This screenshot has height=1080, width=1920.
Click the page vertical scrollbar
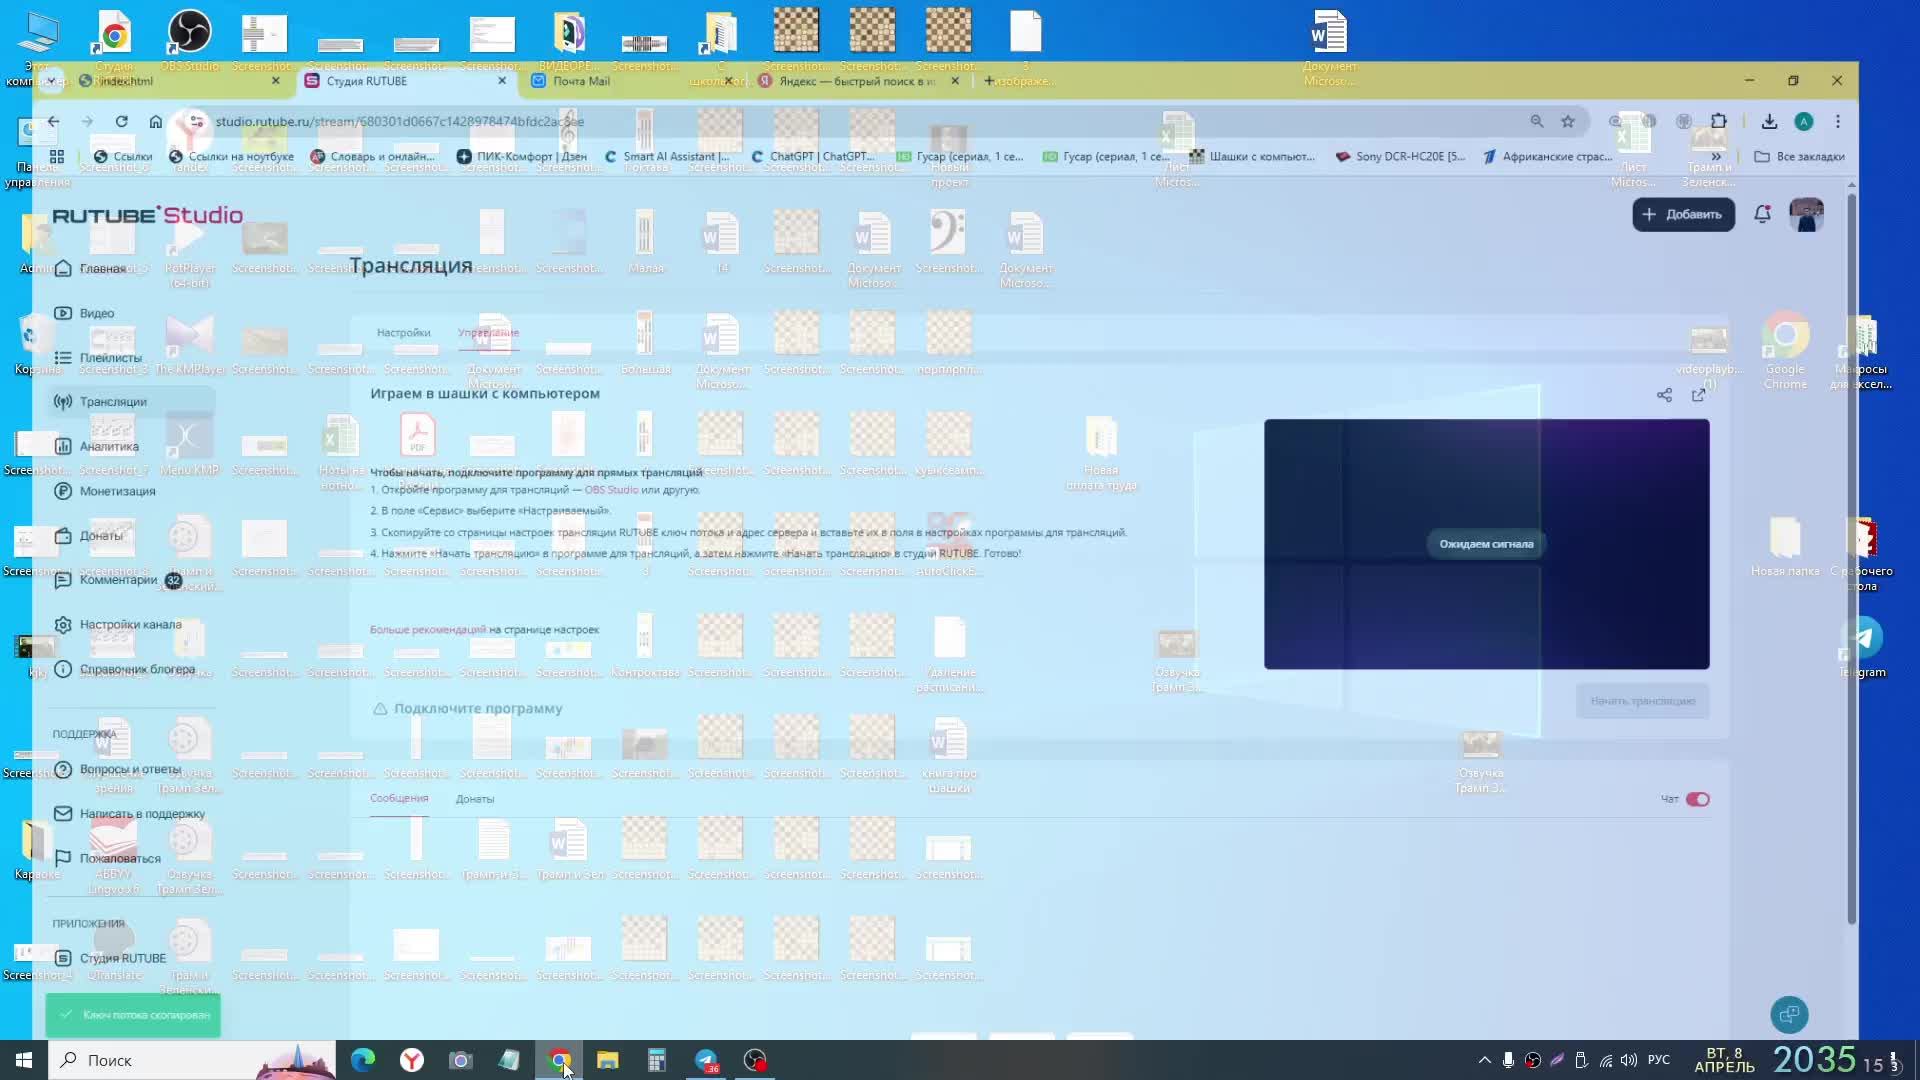pyautogui.click(x=1851, y=560)
